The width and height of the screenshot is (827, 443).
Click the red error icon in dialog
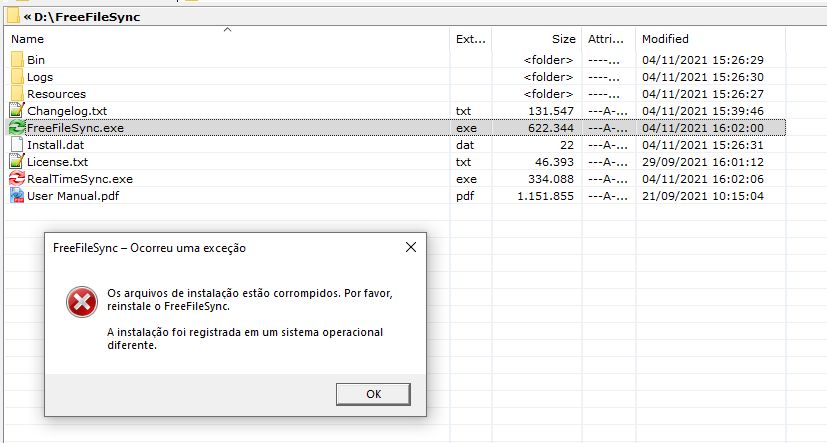click(82, 302)
